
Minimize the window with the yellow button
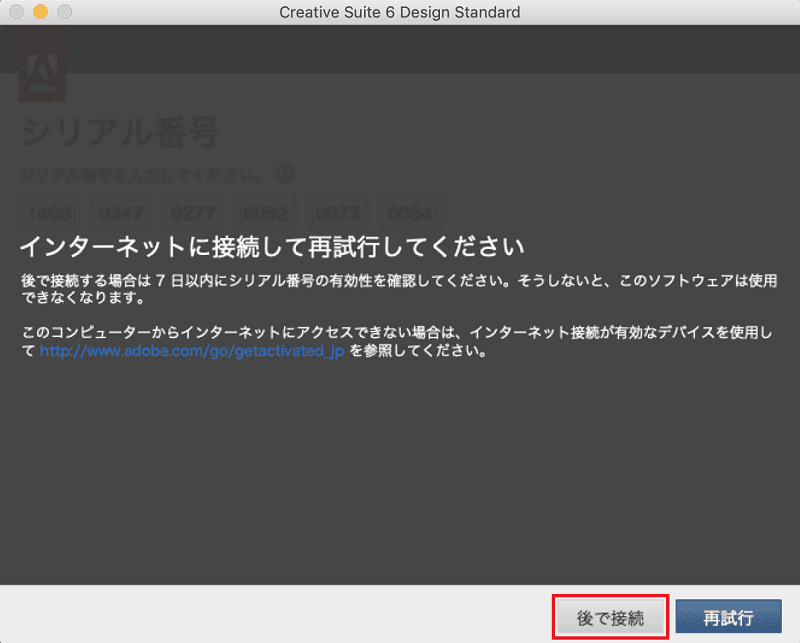click(x=40, y=11)
